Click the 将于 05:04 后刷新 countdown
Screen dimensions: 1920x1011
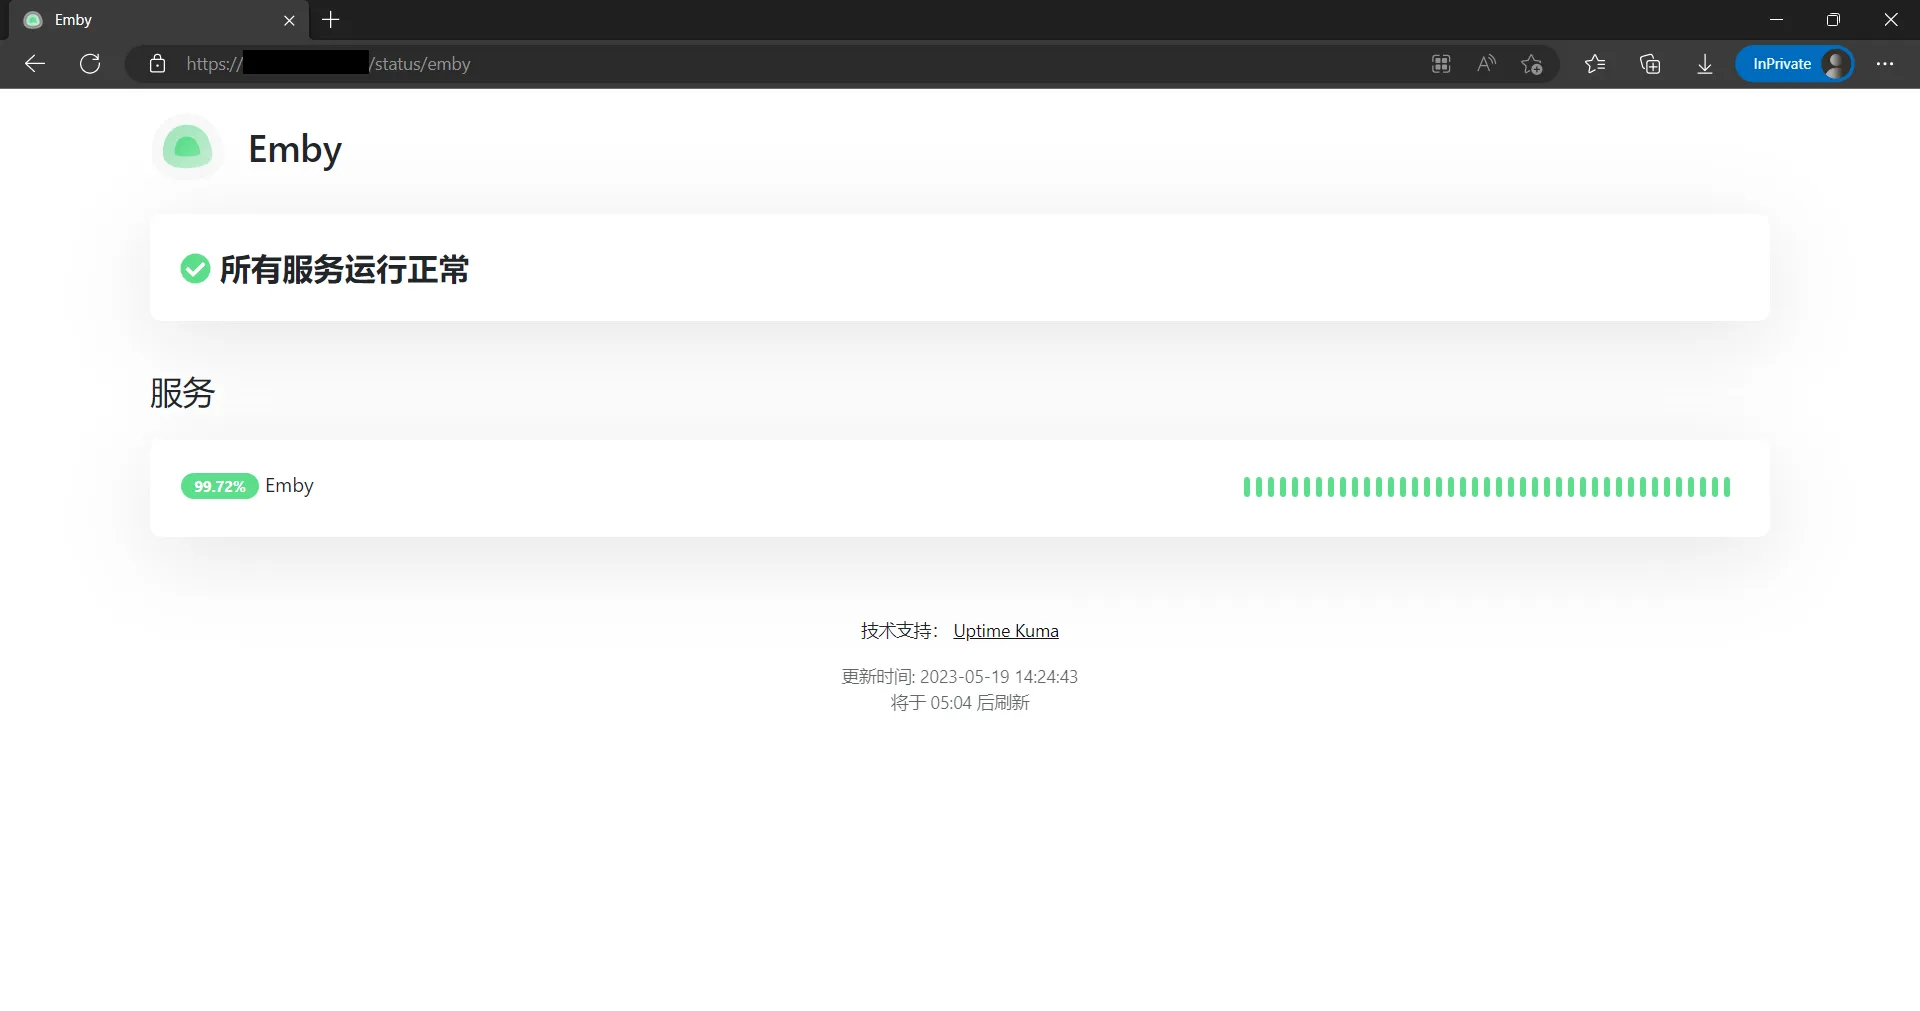(960, 703)
